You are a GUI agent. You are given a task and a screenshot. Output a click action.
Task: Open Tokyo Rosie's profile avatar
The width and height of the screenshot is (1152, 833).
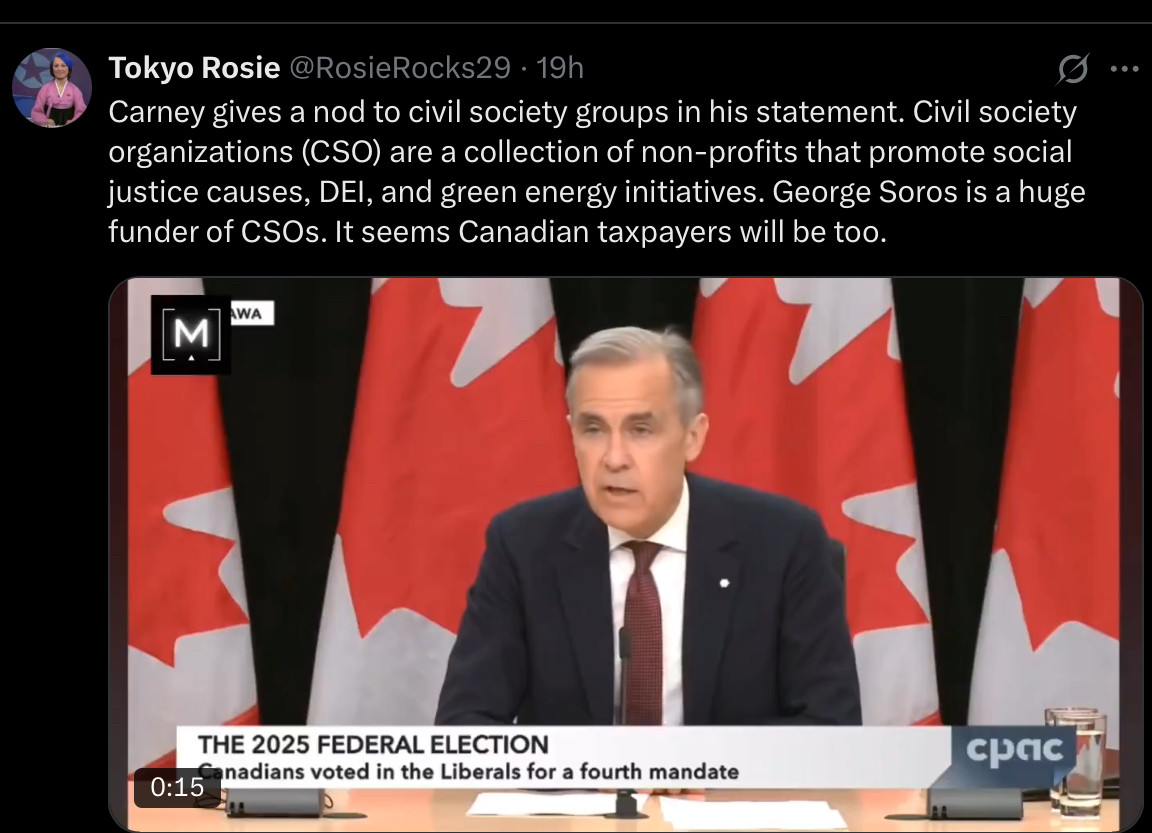(52, 87)
